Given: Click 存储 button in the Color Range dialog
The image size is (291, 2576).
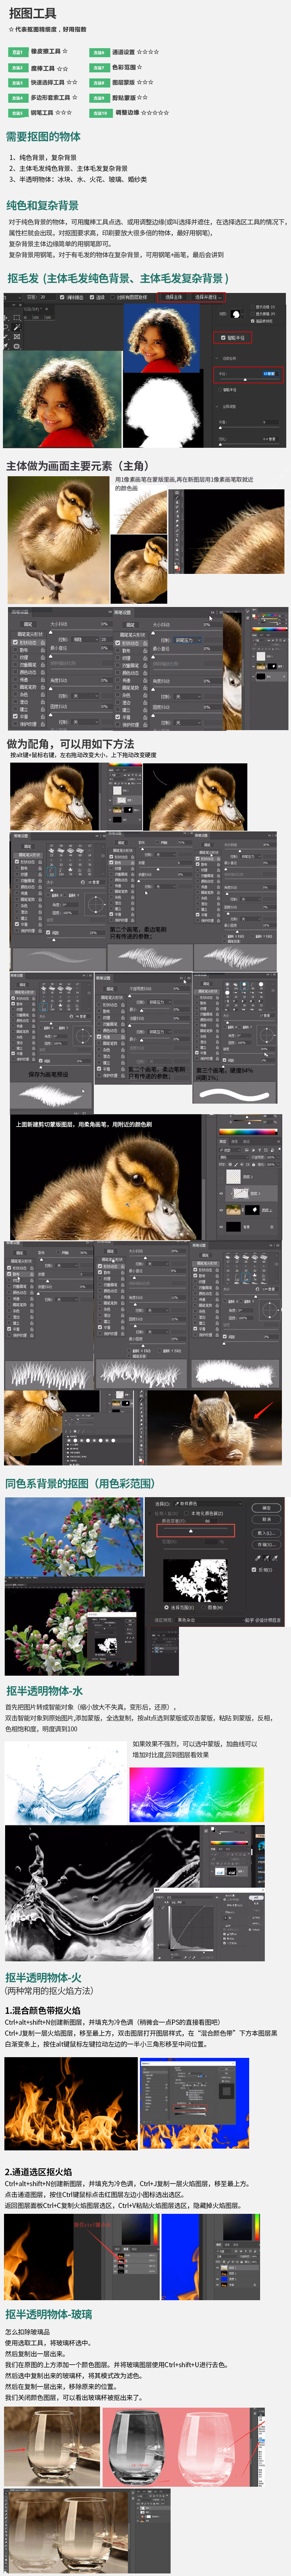Looking at the screenshot, I should point(266,1544).
